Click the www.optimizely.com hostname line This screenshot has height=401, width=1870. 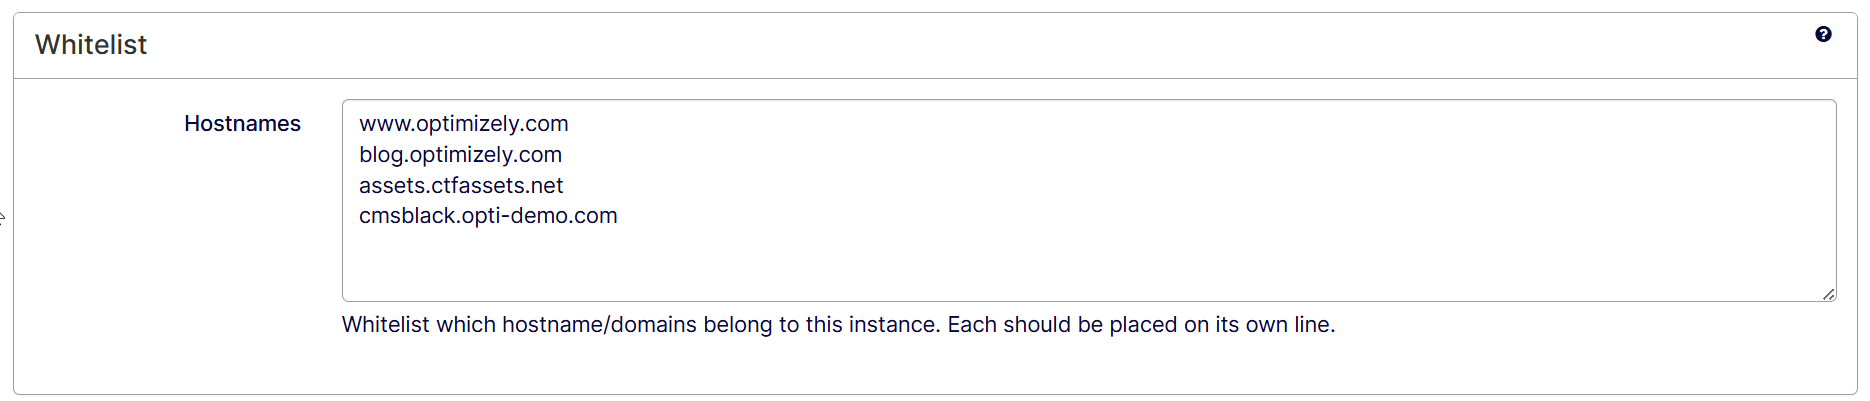pyautogui.click(x=463, y=124)
